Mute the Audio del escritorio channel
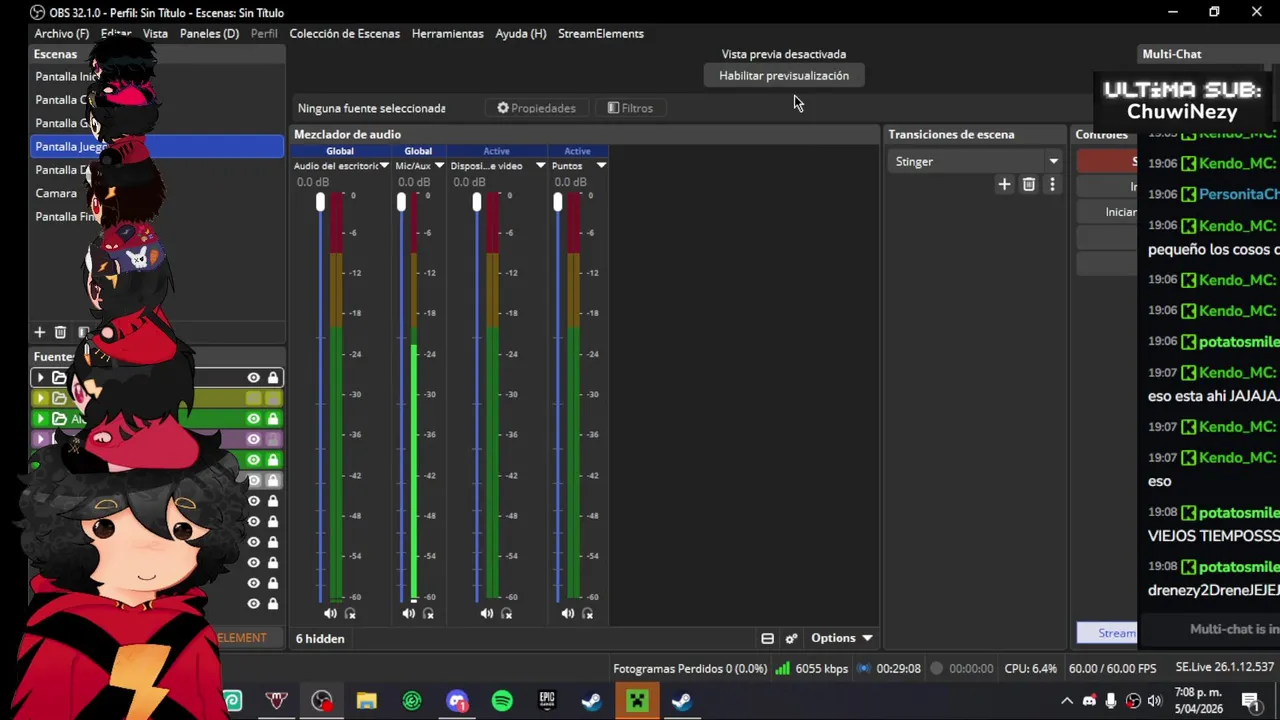This screenshot has width=1280, height=720. click(330, 613)
